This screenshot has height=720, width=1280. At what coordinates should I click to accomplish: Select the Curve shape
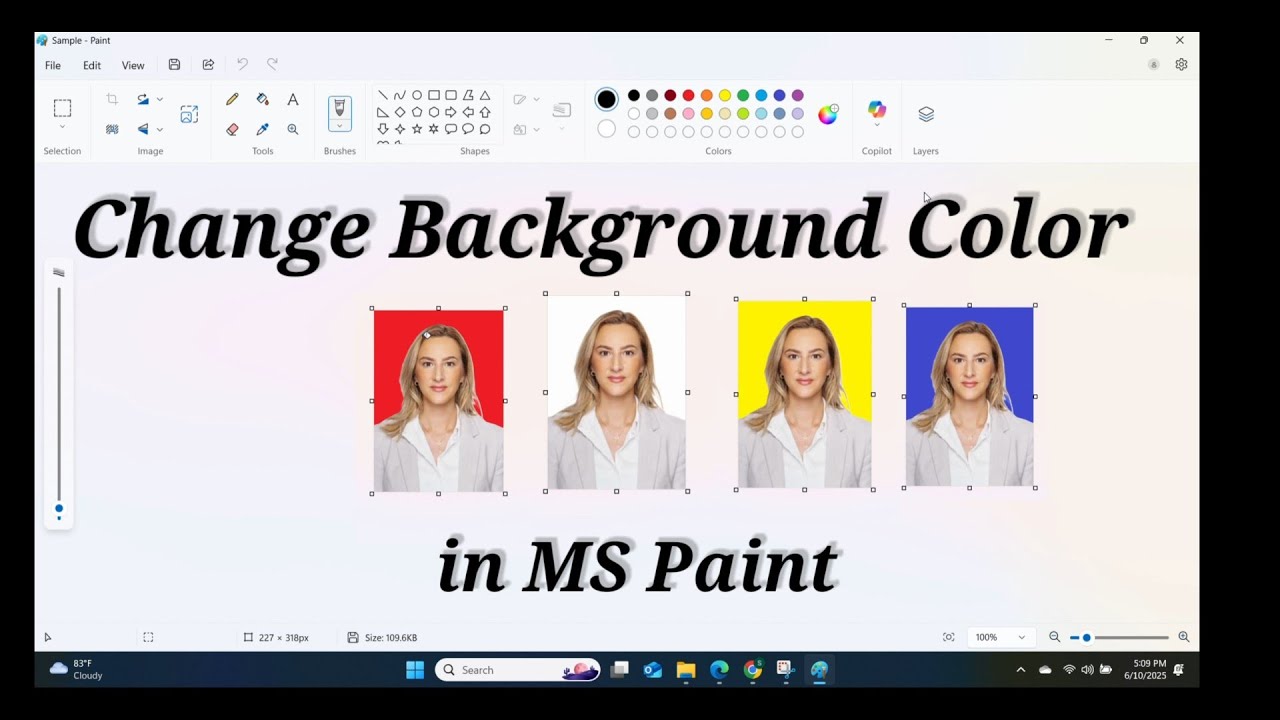[399, 95]
